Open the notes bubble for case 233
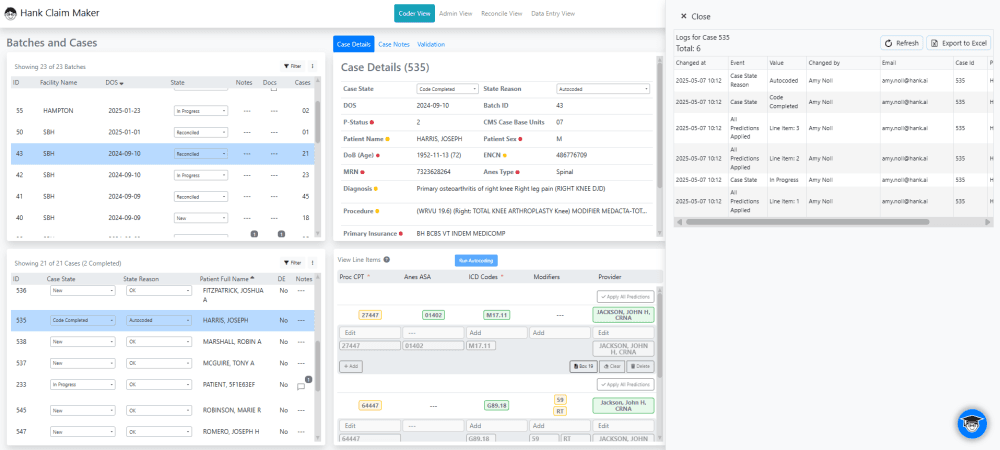 302,385
